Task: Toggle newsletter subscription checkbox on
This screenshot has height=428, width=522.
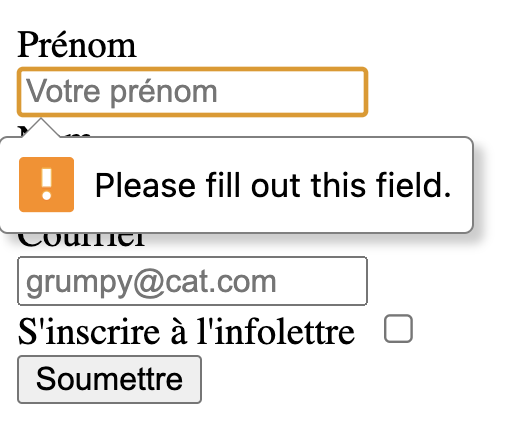Action: pyautogui.click(x=398, y=328)
